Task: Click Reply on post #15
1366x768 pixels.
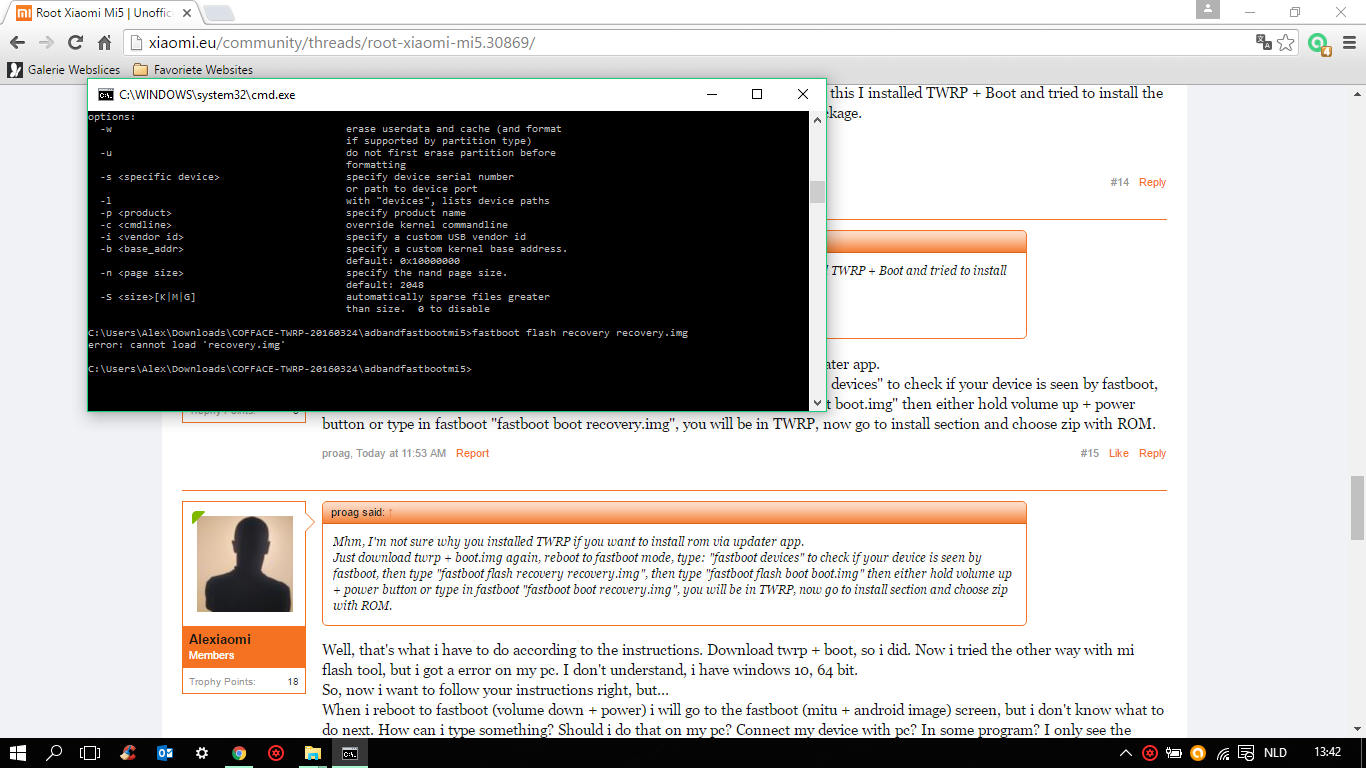Action: (1152, 453)
